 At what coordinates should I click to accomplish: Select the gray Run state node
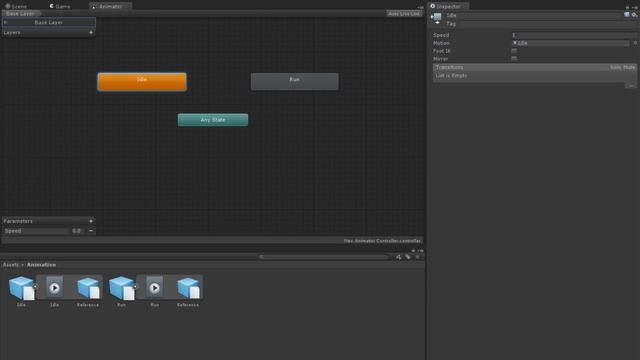tap(294, 82)
